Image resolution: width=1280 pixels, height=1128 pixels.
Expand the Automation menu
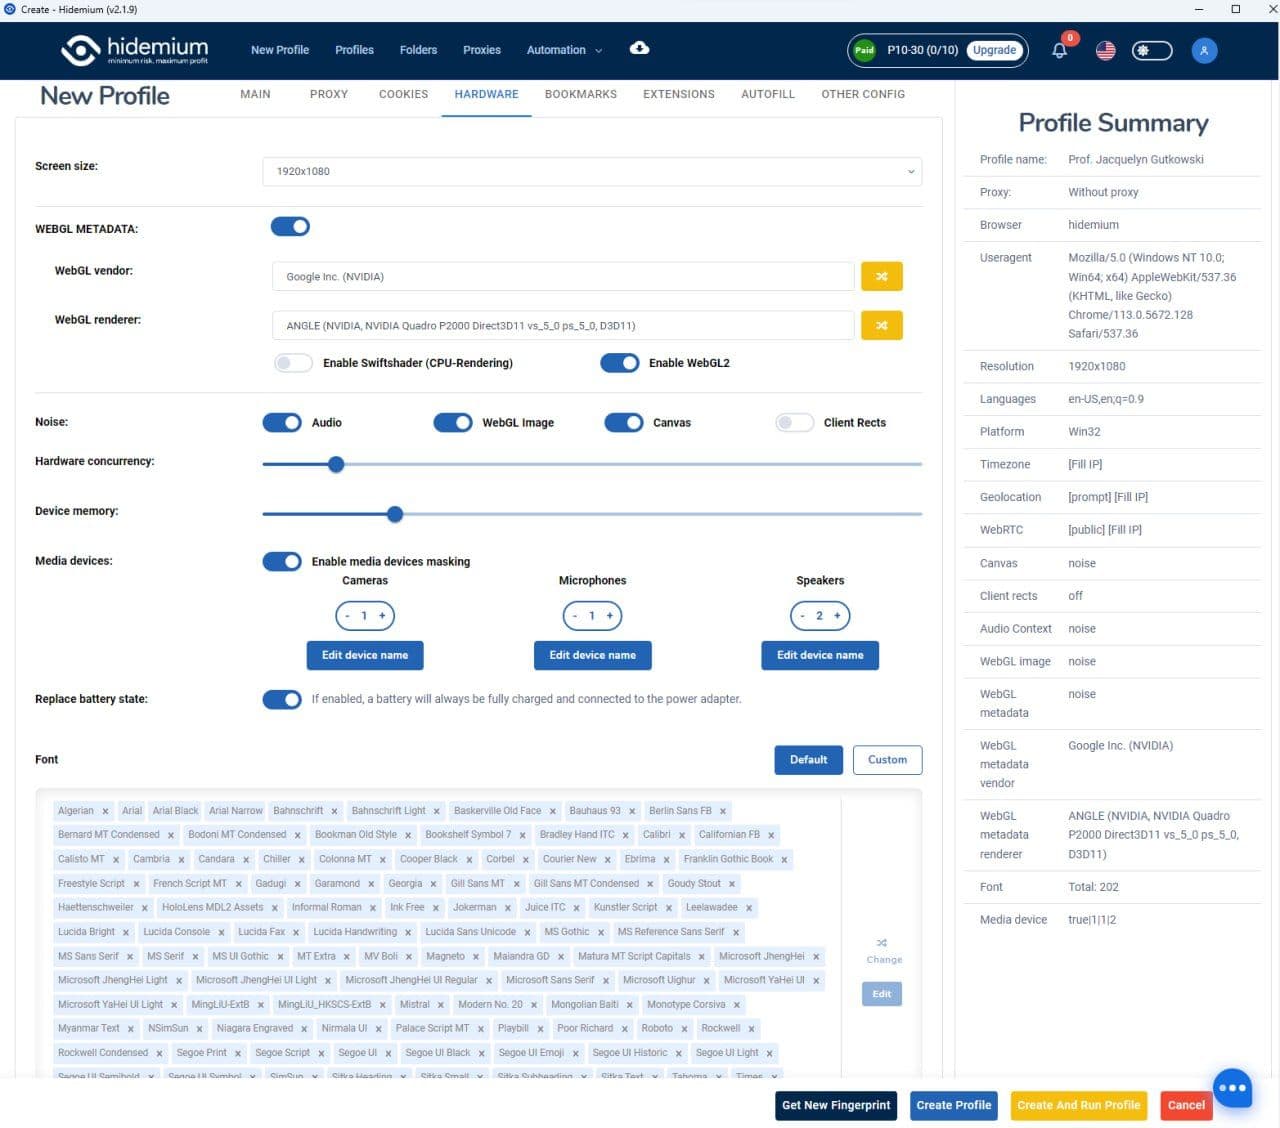coord(564,50)
